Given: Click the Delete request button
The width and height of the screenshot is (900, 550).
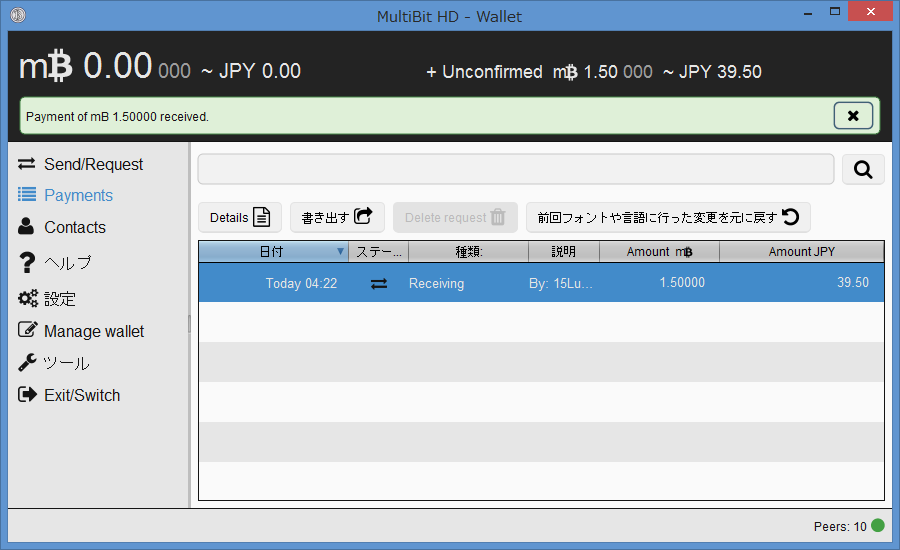Looking at the screenshot, I should (455, 217).
